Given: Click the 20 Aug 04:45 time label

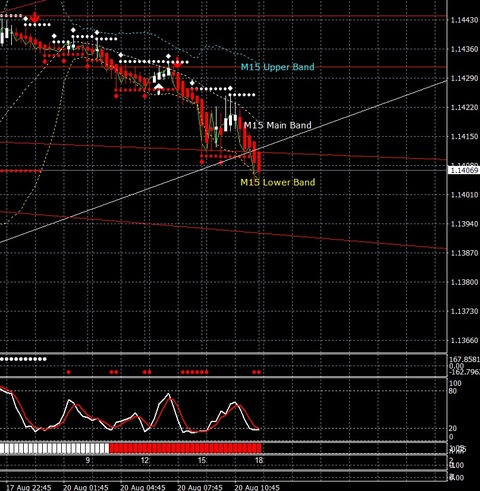Looking at the screenshot, I should (143, 487).
